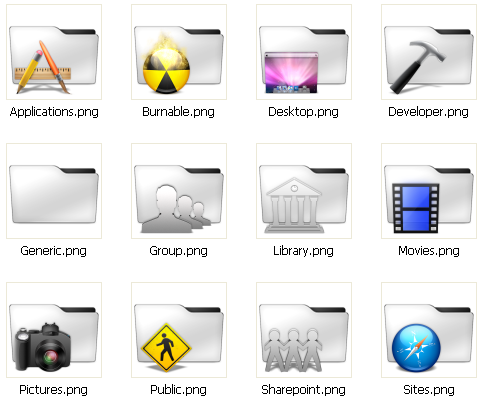The height and width of the screenshot is (401, 482).
Task: Click the file name Group.png
Action: [x=178, y=251]
